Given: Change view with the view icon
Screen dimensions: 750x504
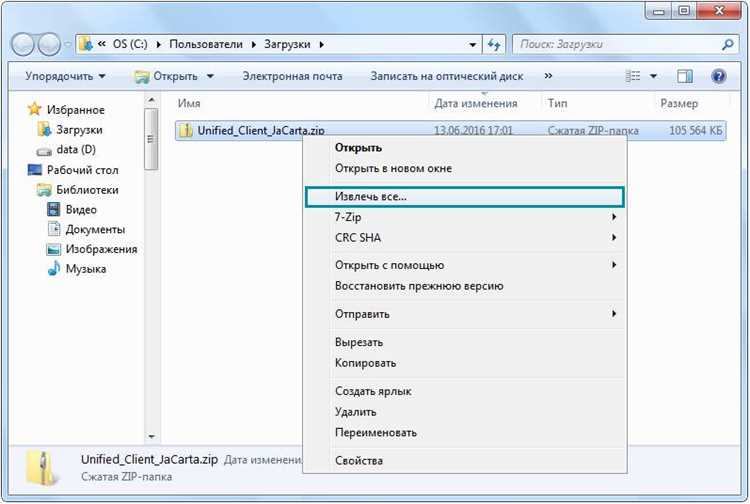Looking at the screenshot, I should click(x=633, y=76).
